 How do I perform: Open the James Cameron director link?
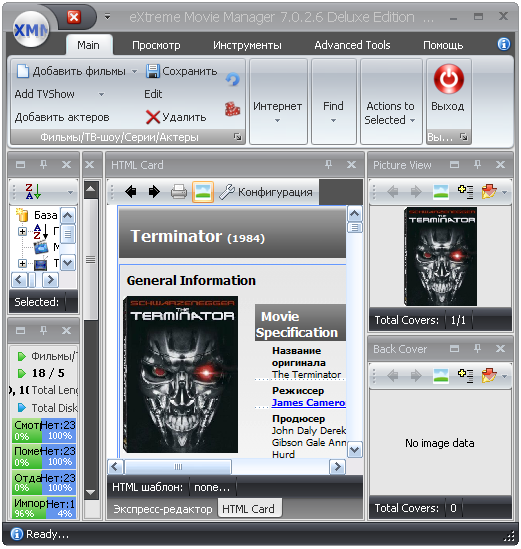point(308,403)
